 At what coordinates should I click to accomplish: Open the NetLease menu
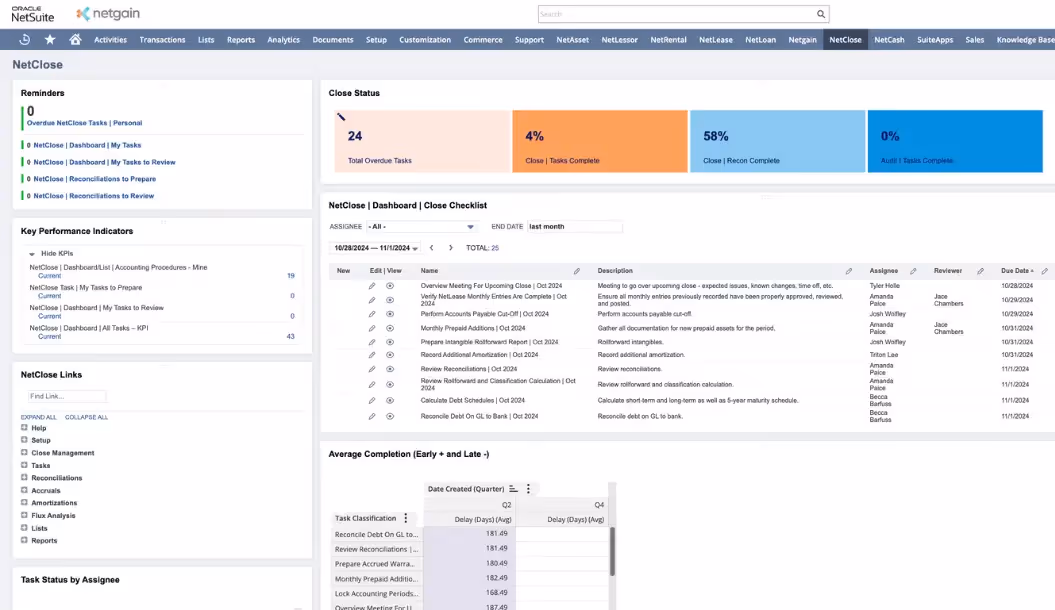715,40
